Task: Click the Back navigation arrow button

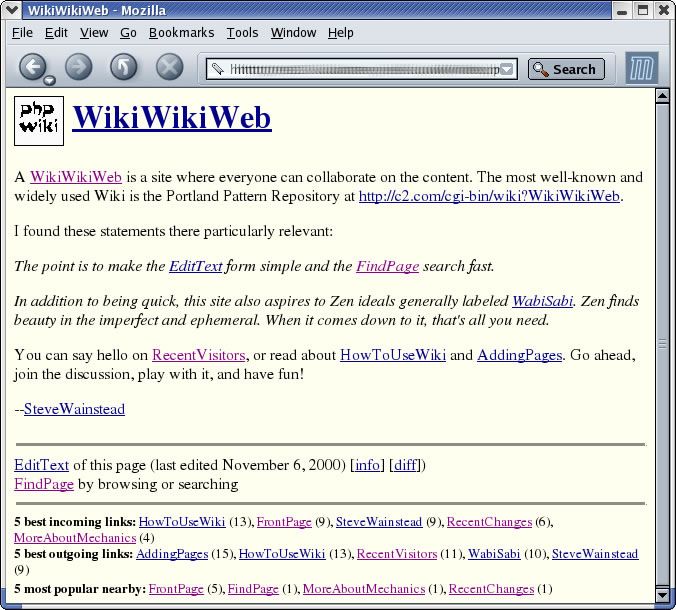Action: pyautogui.click(x=31, y=68)
